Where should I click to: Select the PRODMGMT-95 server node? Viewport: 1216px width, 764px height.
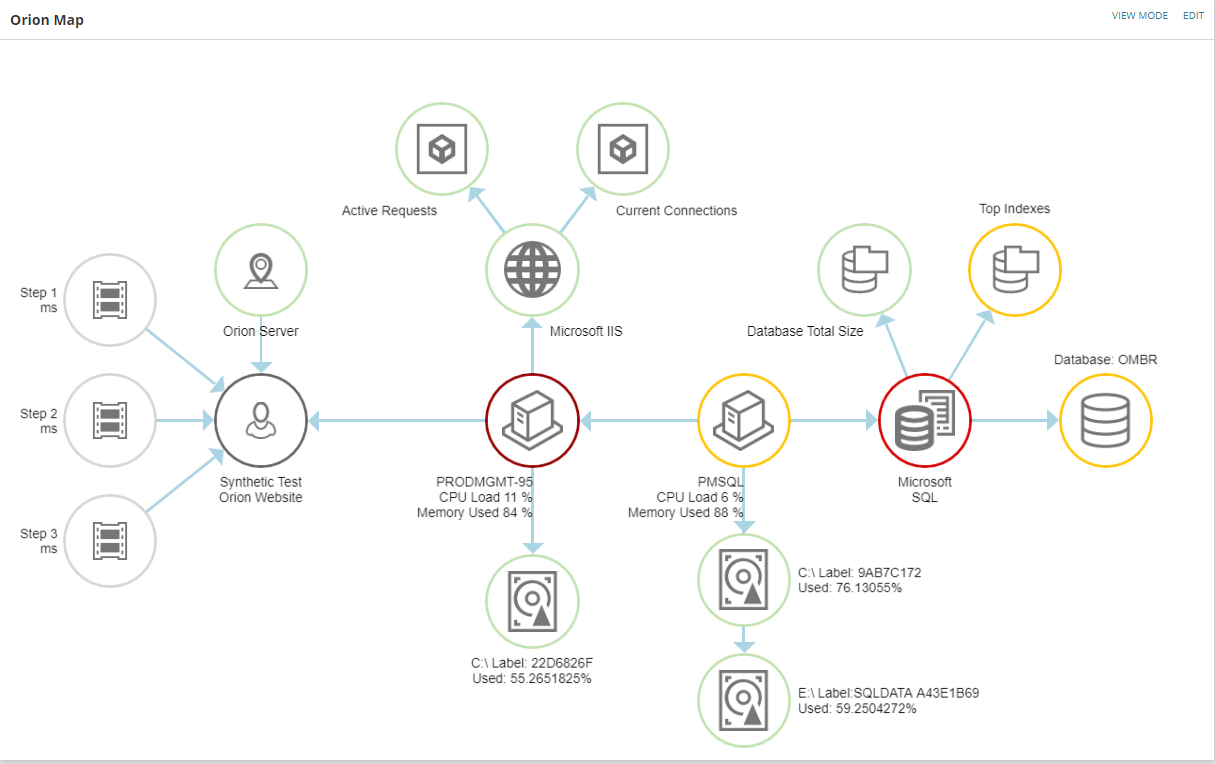point(533,421)
